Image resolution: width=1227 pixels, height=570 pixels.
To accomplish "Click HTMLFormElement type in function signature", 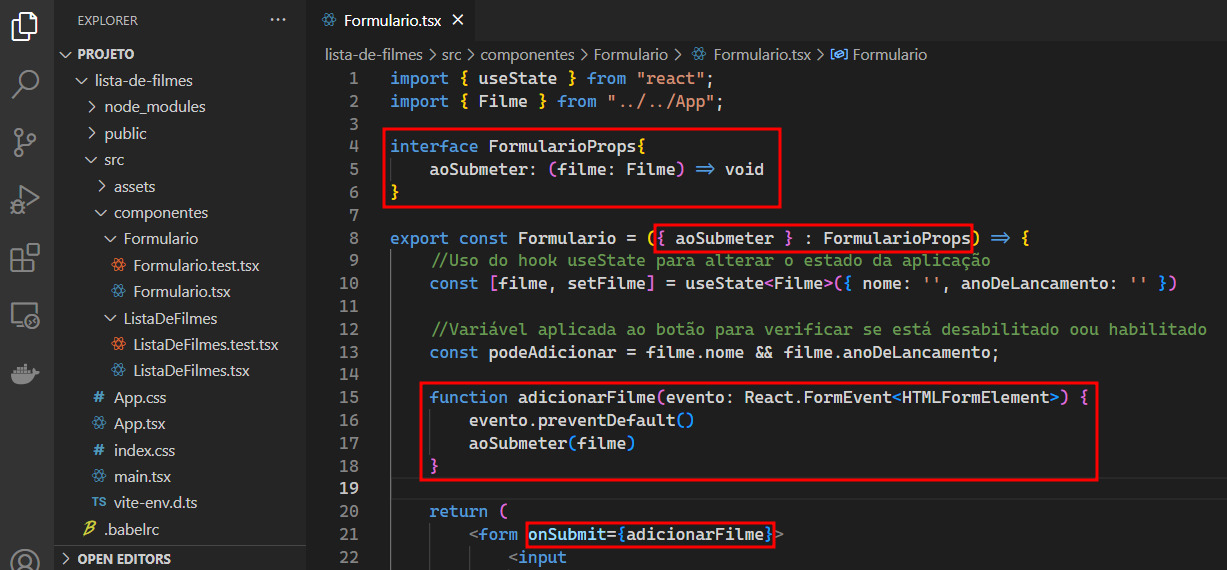I will pos(974,397).
